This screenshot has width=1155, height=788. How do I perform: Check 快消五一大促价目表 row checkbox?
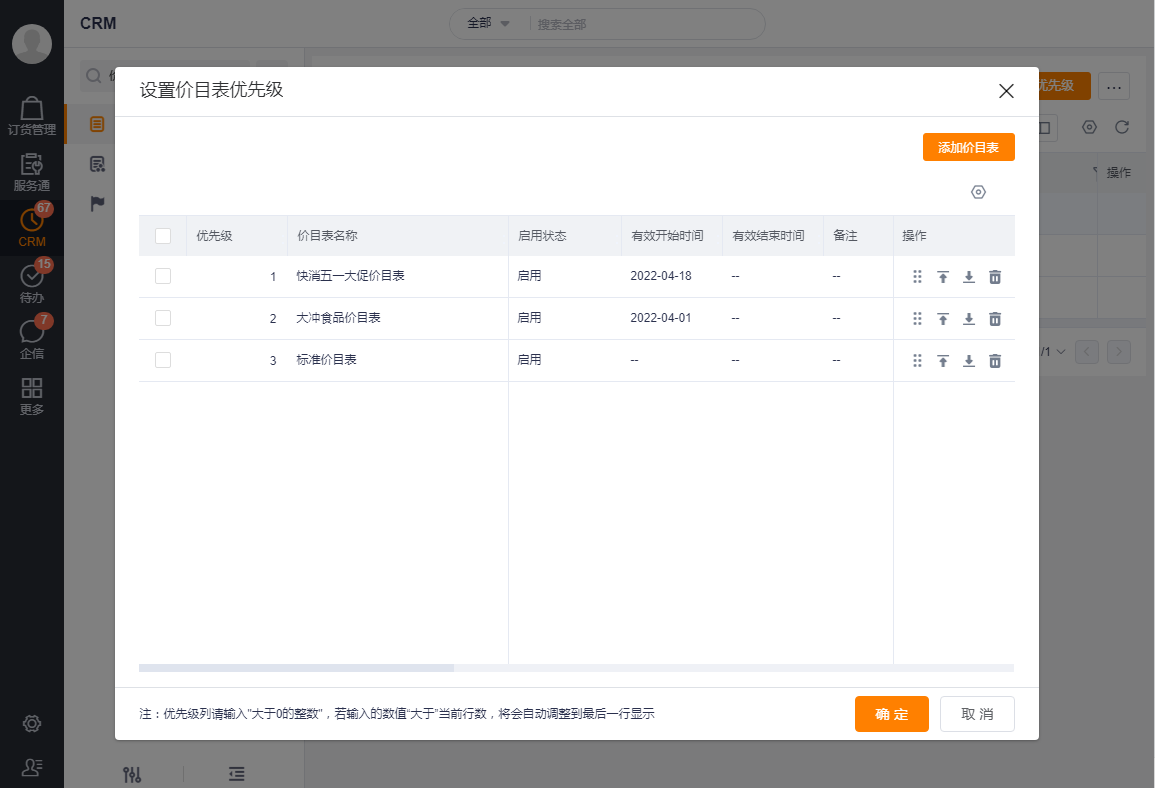click(x=163, y=276)
